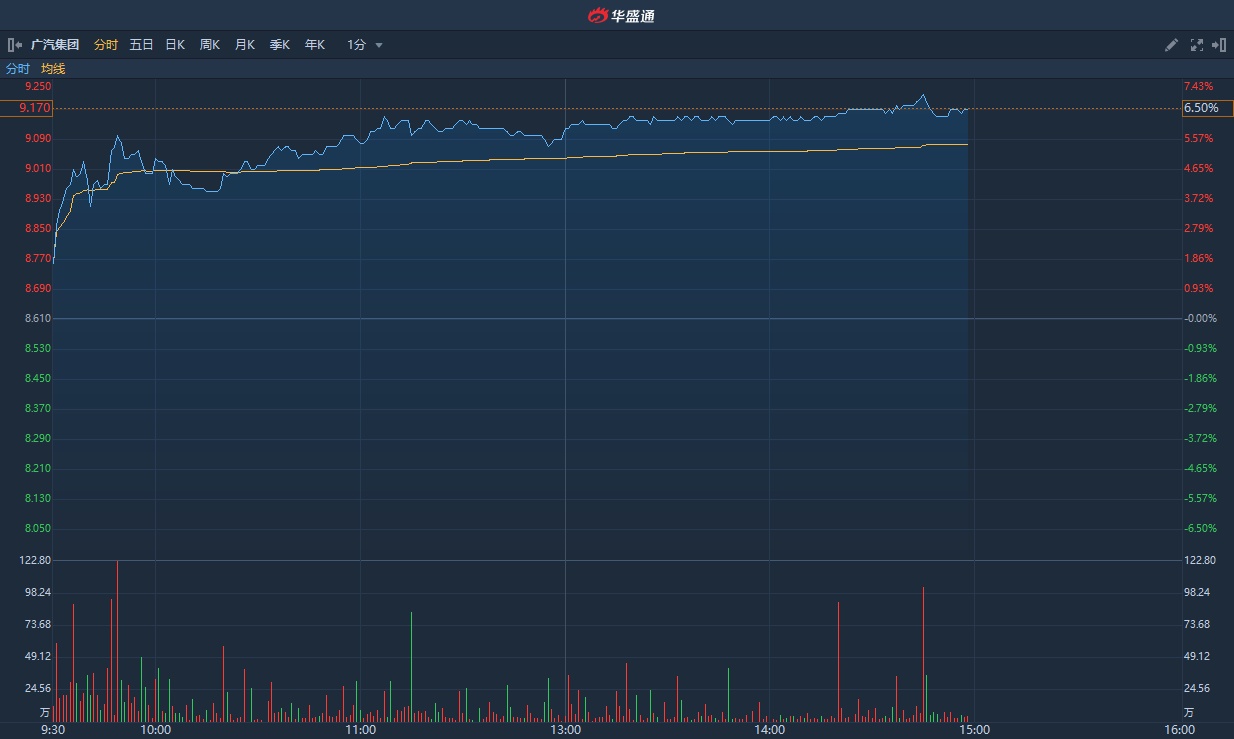Toggle the 均线 average line legend
This screenshot has height=739, width=1234.
click(53, 69)
